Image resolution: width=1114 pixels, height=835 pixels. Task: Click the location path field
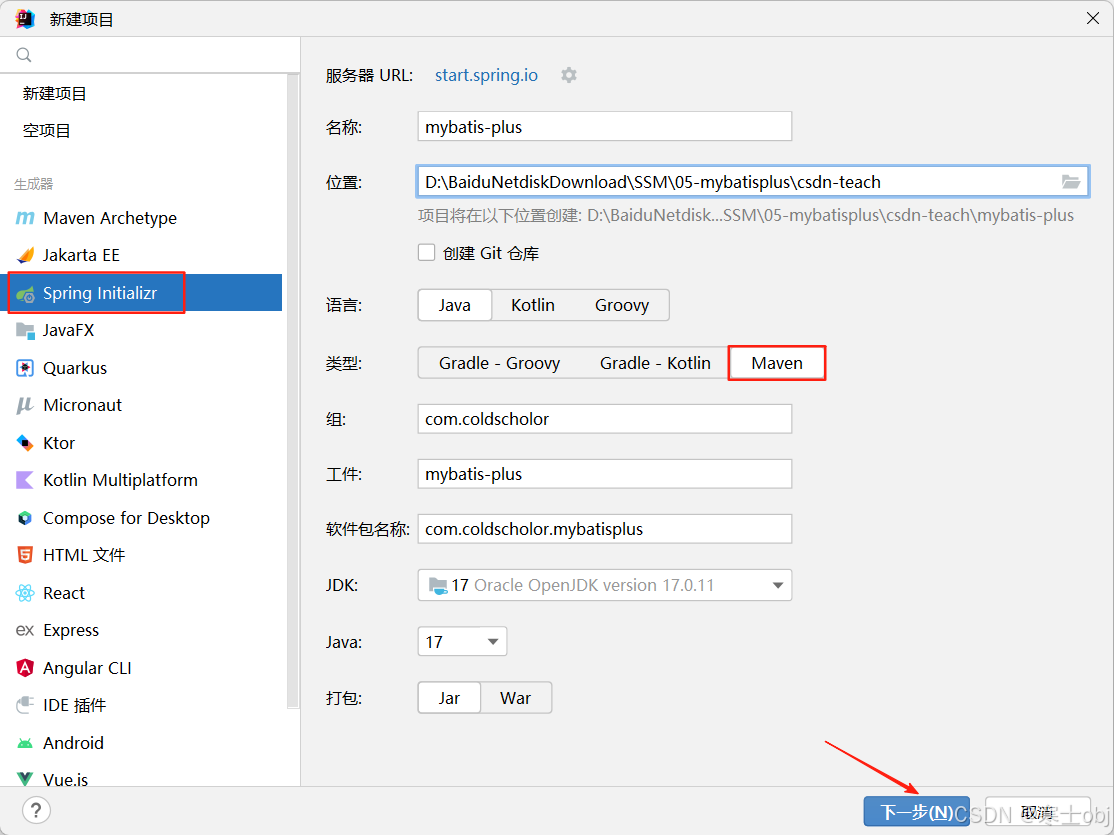click(x=752, y=182)
